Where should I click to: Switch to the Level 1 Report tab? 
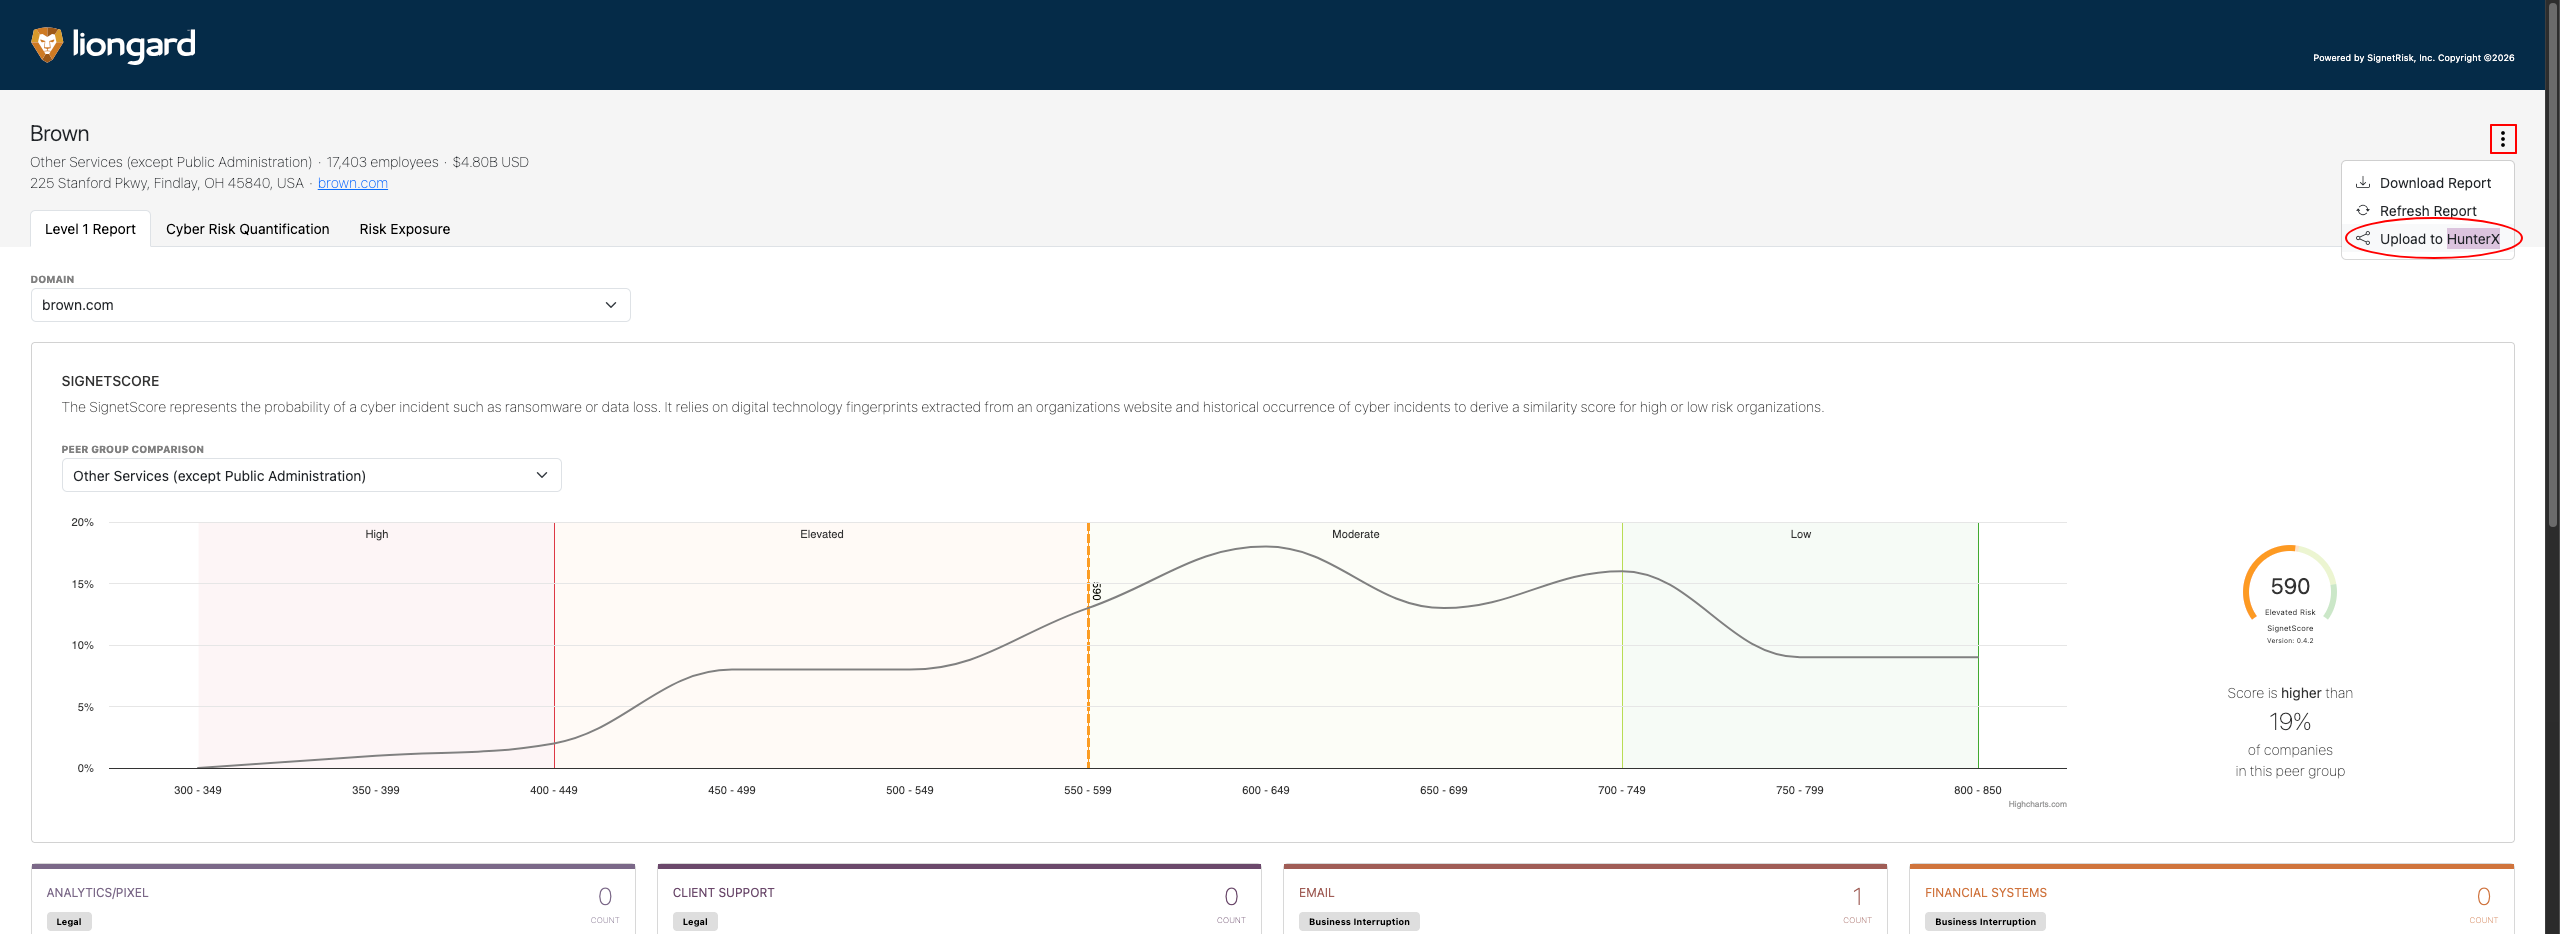(x=90, y=229)
